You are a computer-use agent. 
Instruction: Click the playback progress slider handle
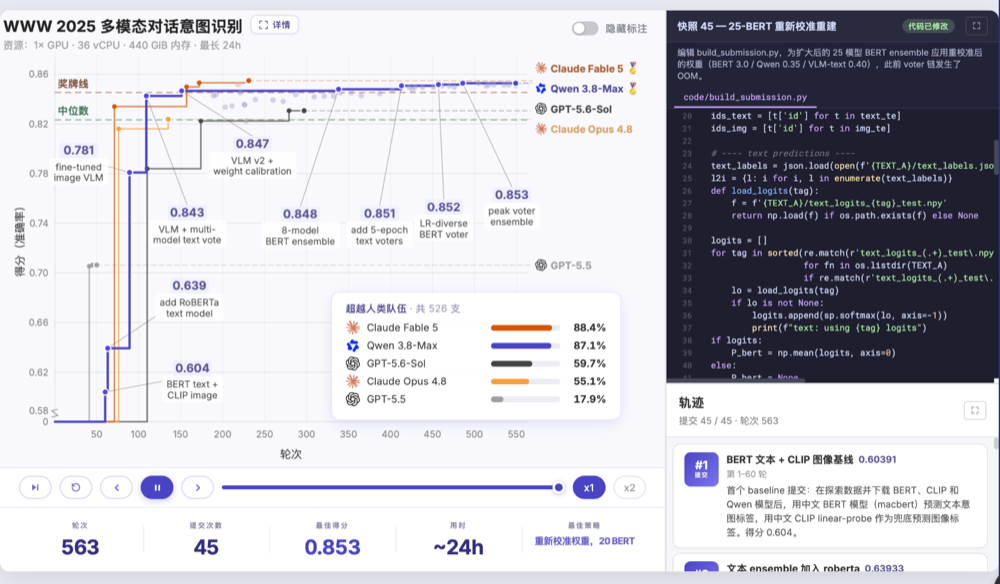[x=559, y=487]
